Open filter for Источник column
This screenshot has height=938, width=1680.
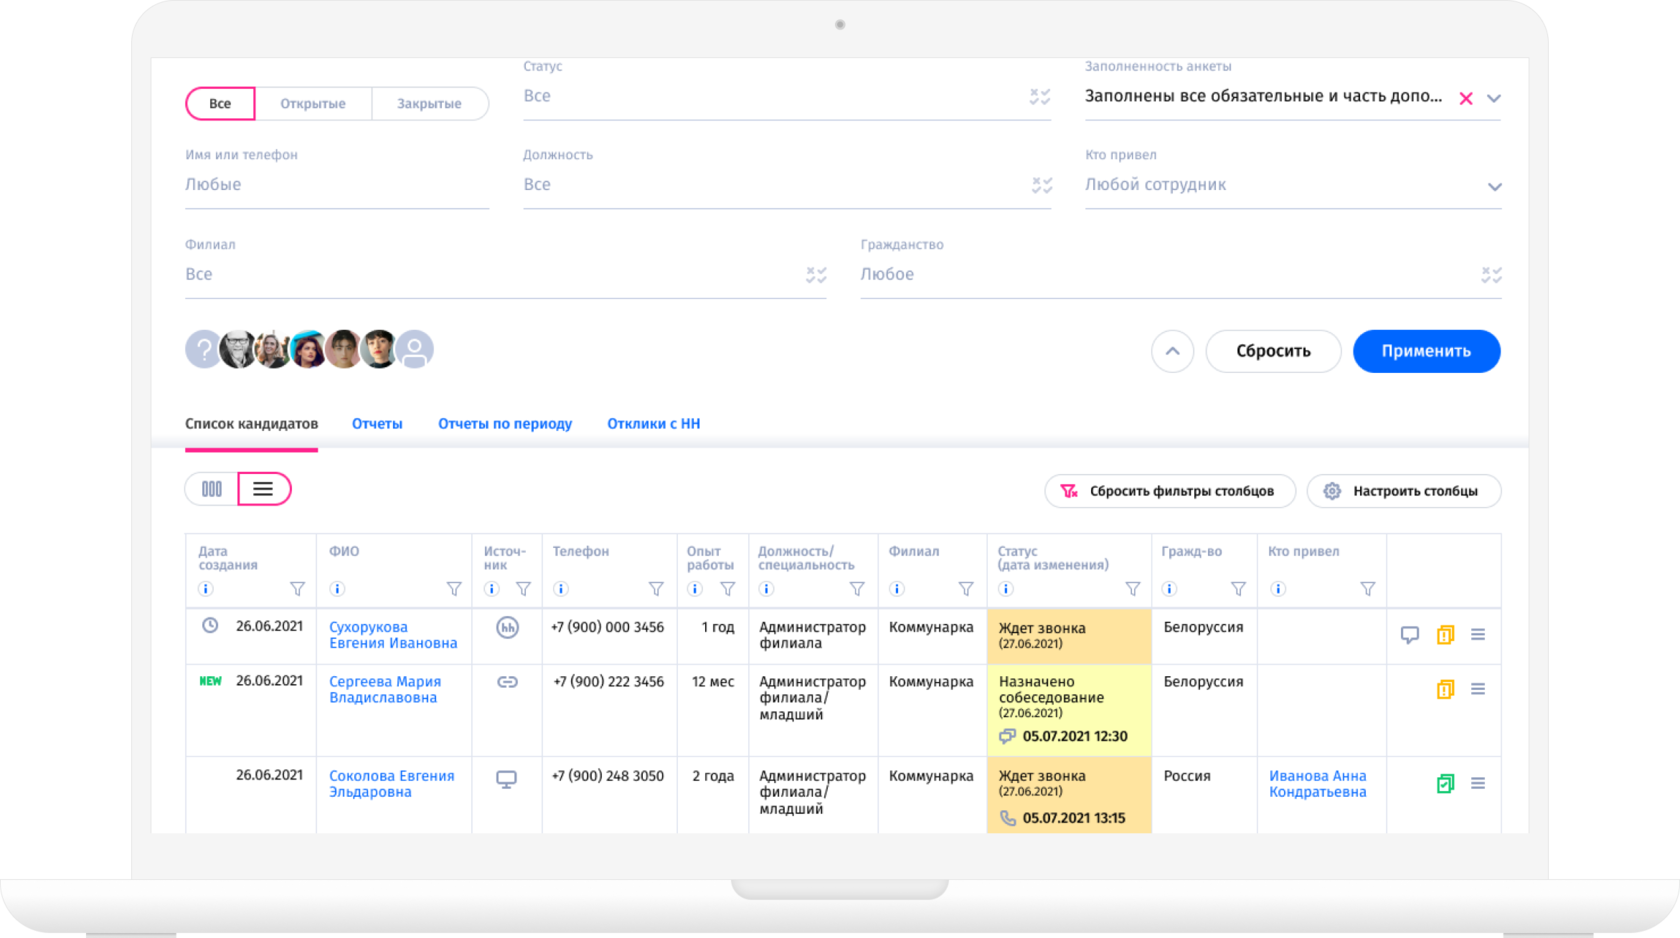[523, 589]
